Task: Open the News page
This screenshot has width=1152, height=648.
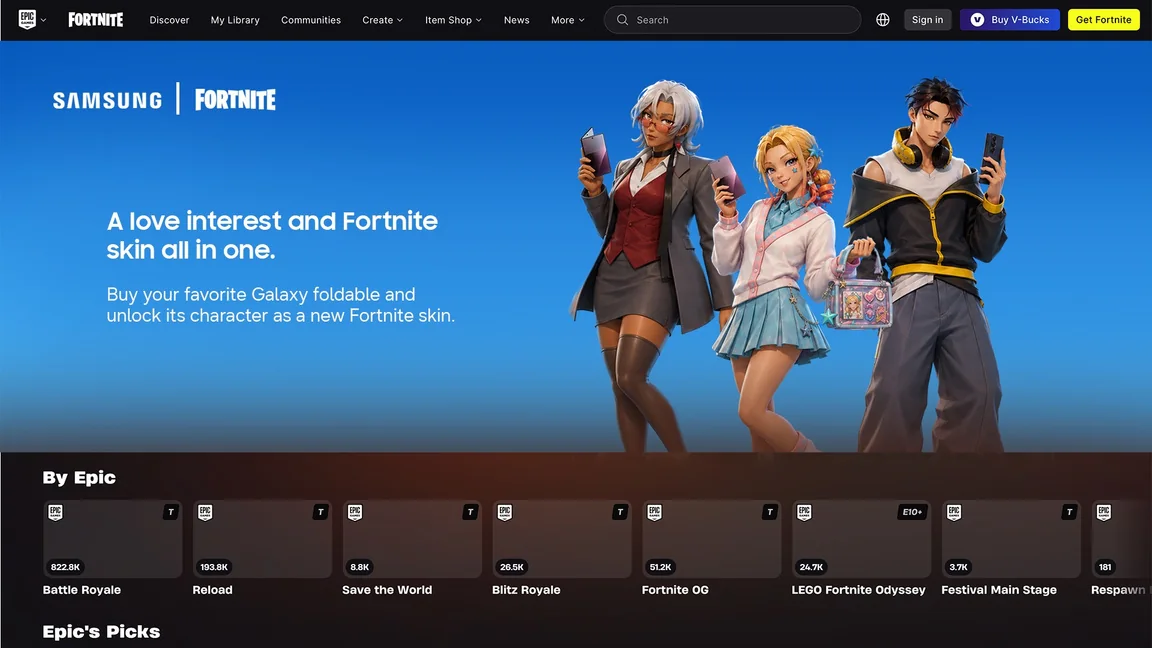Action: [516, 20]
